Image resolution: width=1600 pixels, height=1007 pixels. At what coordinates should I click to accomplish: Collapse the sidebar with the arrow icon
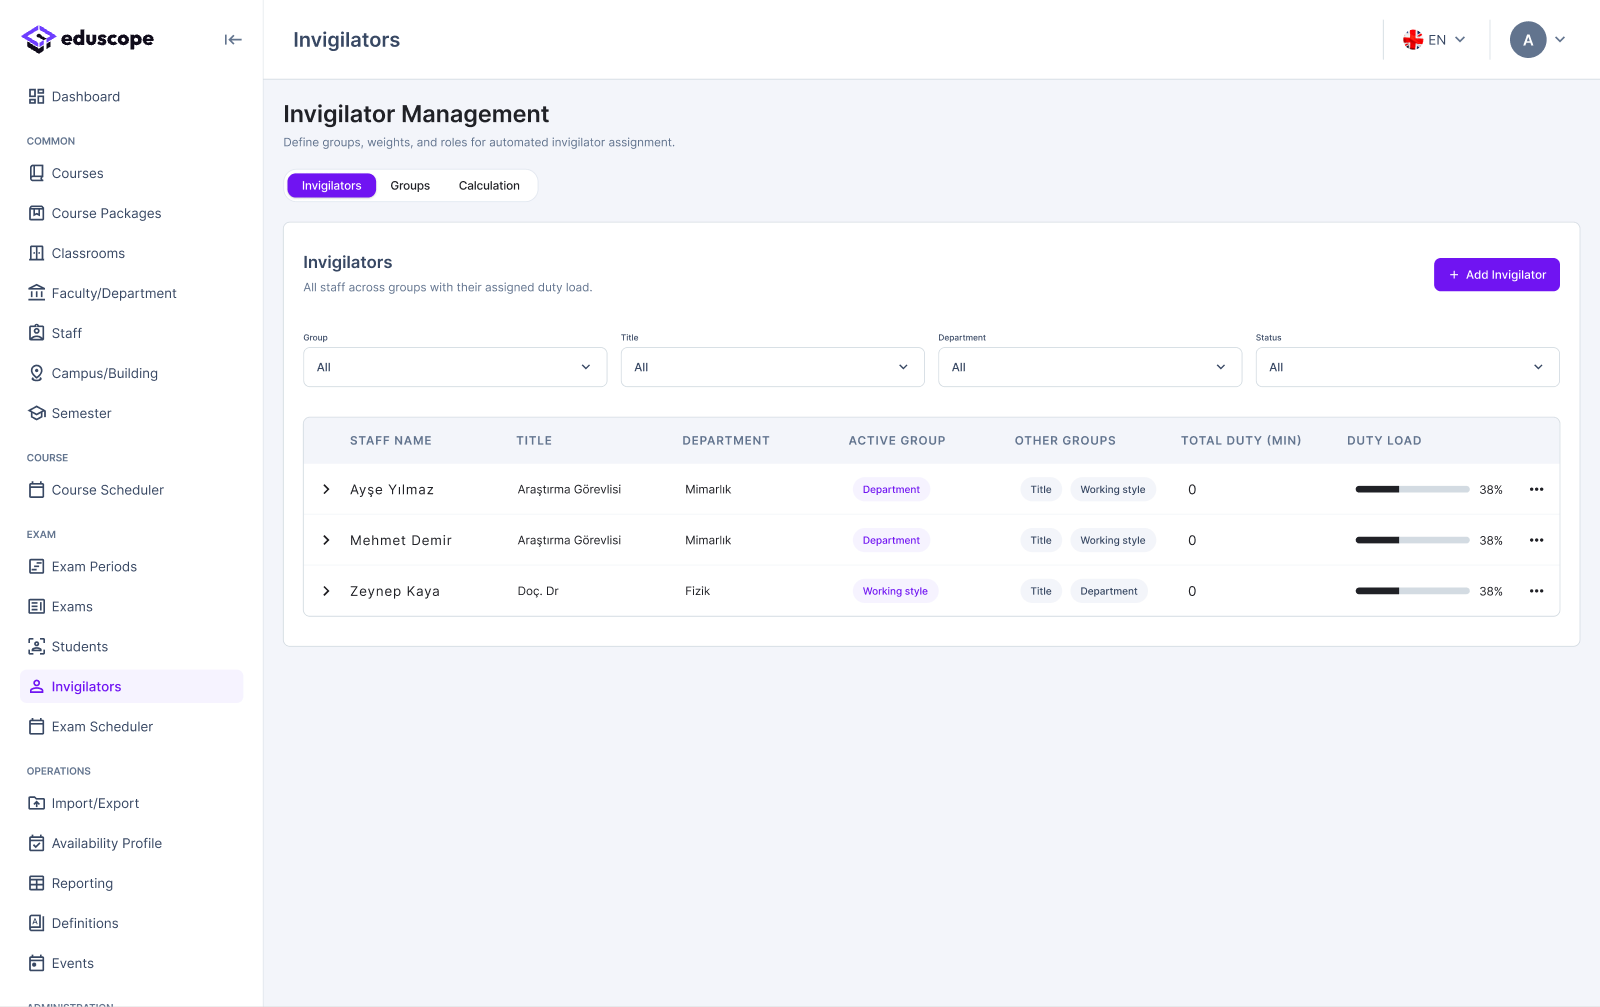pyautogui.click(x=233, y=40)
